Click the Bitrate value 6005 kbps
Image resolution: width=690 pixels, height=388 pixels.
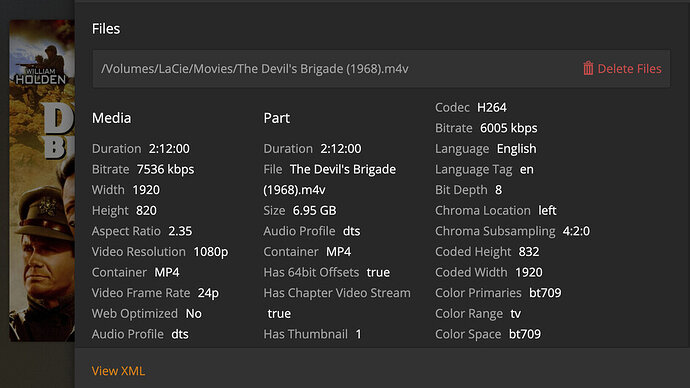509,128
